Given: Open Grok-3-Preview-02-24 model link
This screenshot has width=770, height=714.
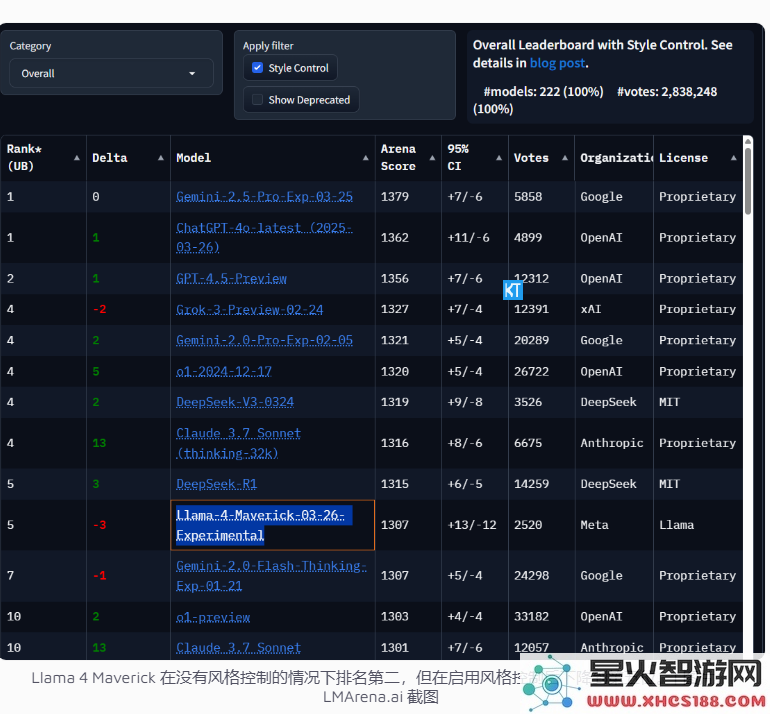Looking at the screenshot, I should [x=249, y=309].
